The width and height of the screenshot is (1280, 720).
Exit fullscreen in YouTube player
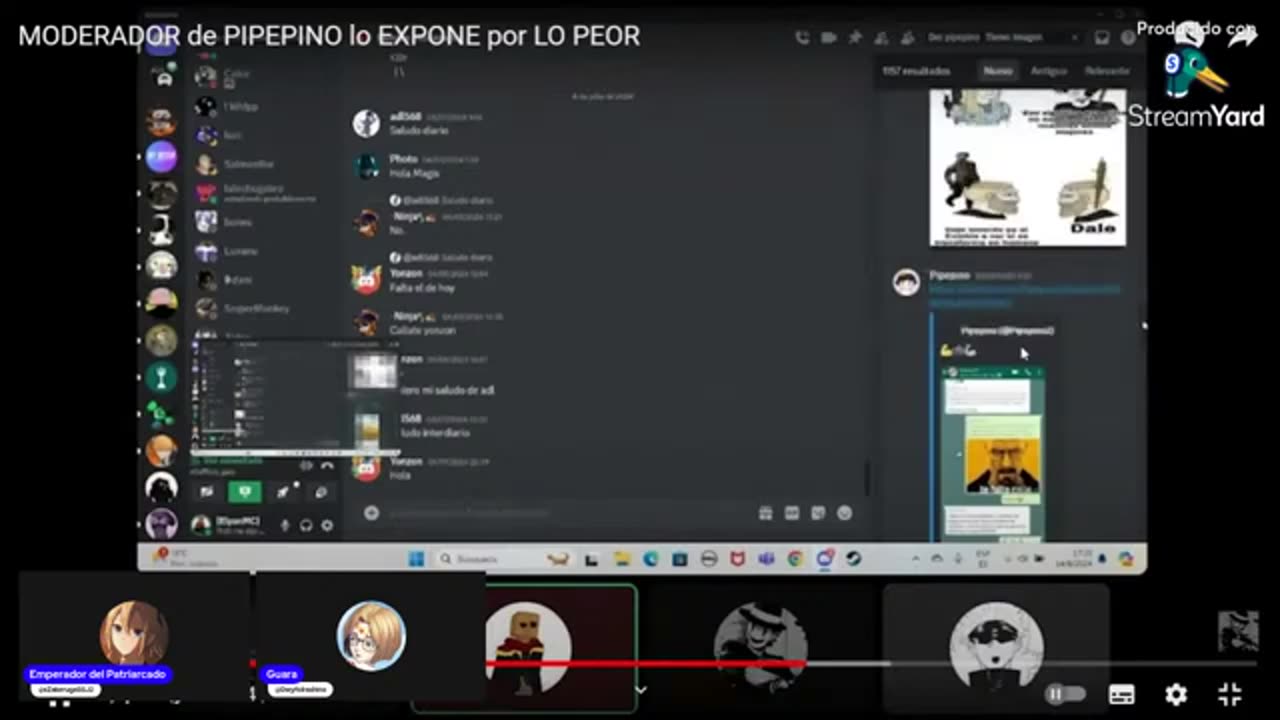(1230, 694)
